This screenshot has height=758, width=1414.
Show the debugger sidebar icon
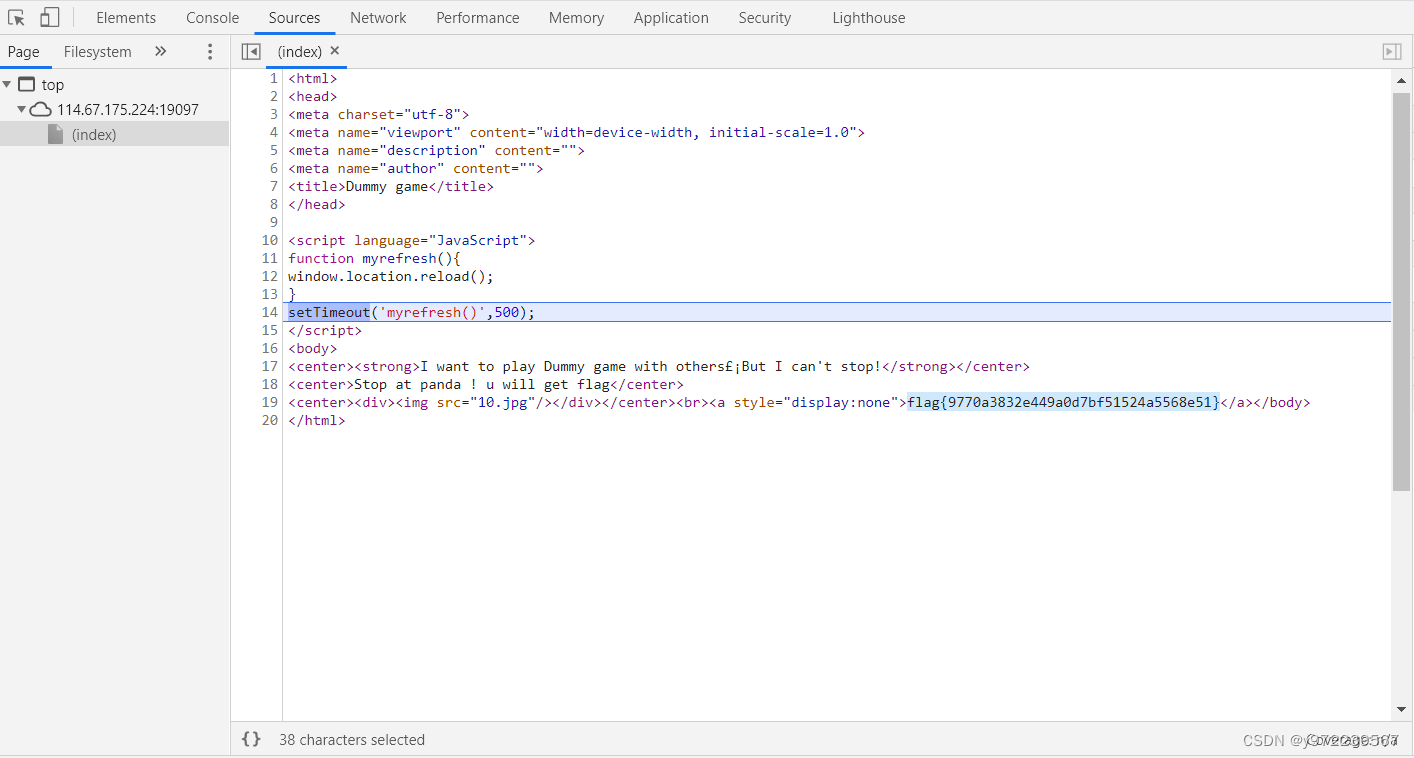1391,52
